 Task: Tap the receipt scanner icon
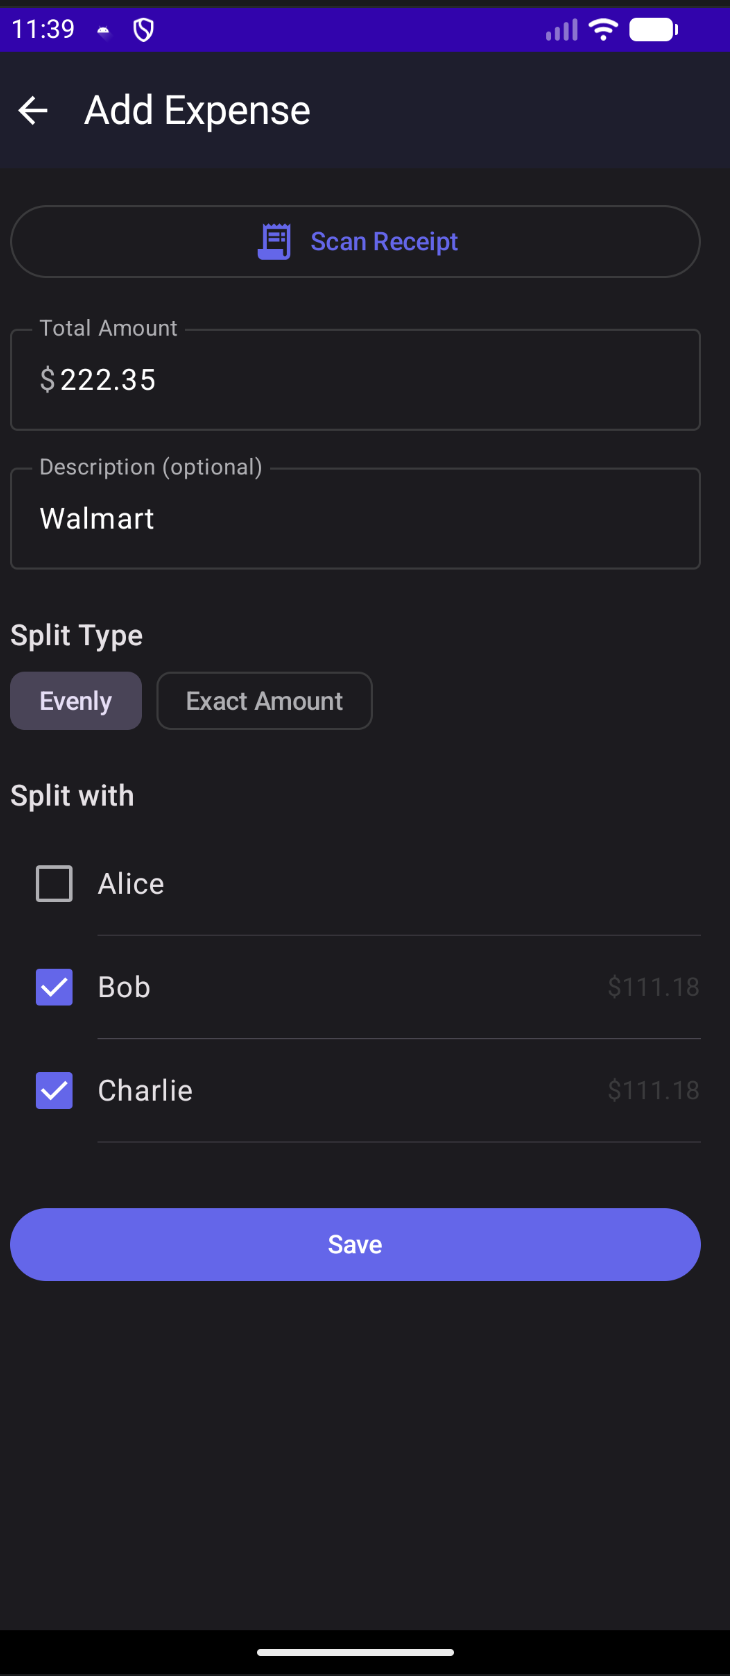[x=274, y=242]
